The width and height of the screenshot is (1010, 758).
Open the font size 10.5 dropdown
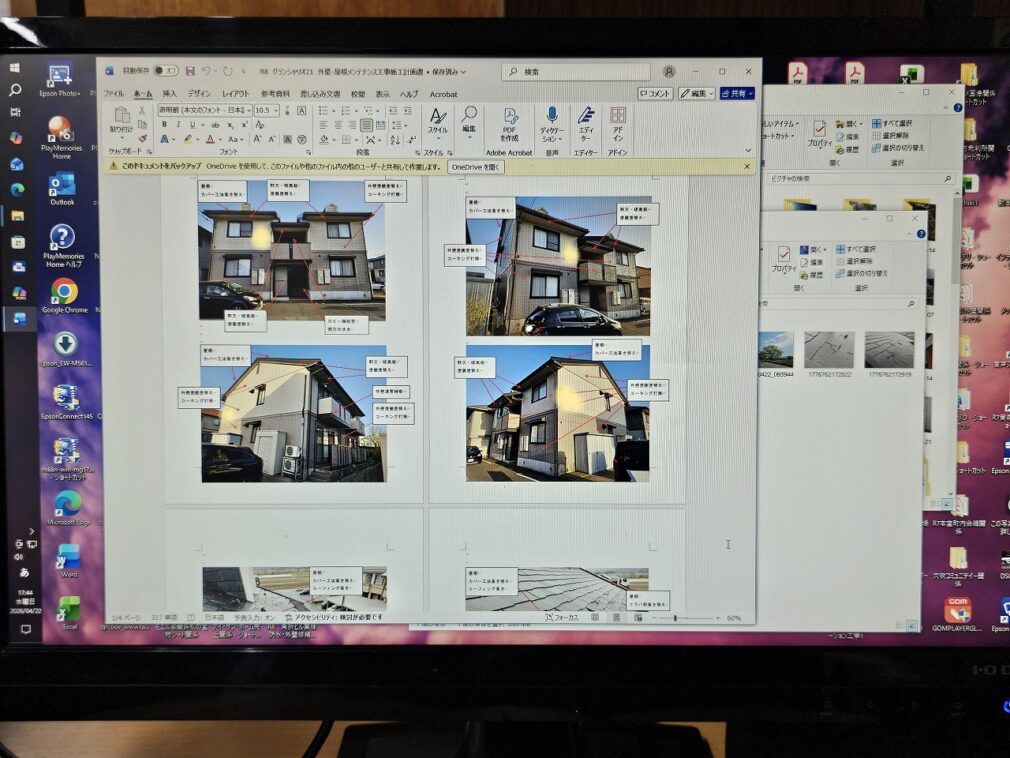click(x=275, y=110)
